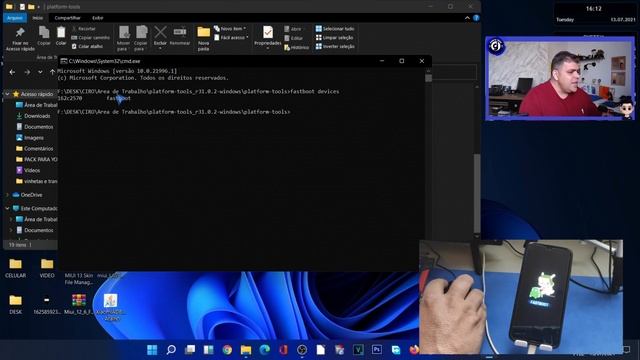Open taskbar Search
640x360 pixels.
(x=171, y=350)
